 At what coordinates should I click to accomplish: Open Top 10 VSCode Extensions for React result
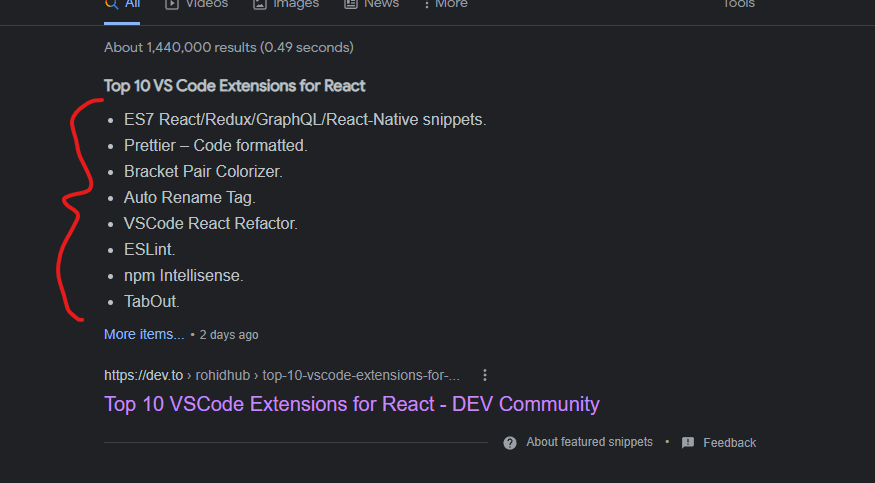pos(352,404)
